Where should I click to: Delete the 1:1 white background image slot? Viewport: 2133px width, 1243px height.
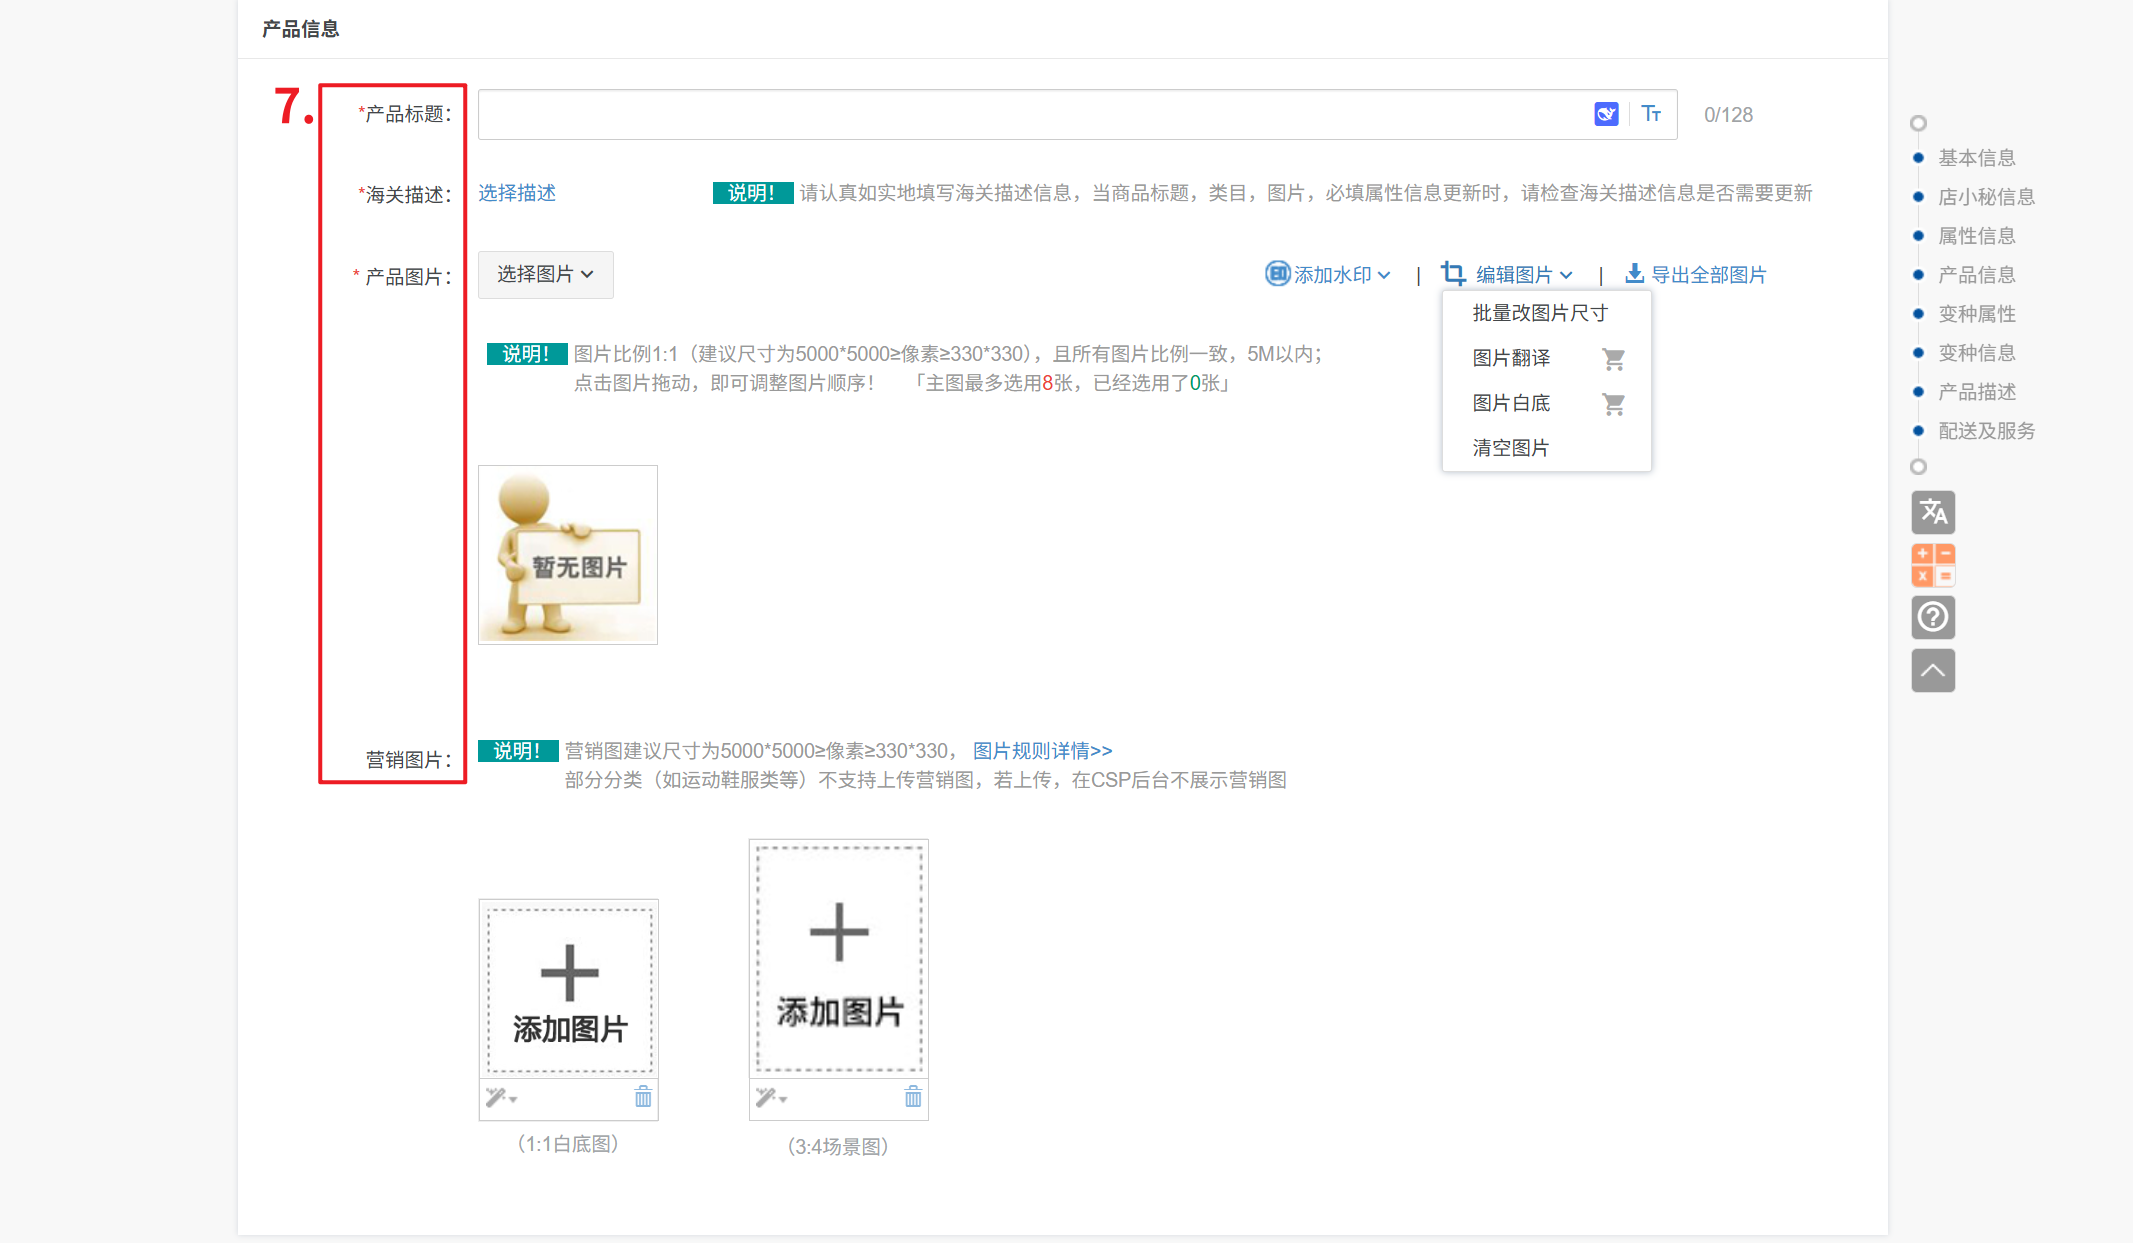coord(643,1098)
